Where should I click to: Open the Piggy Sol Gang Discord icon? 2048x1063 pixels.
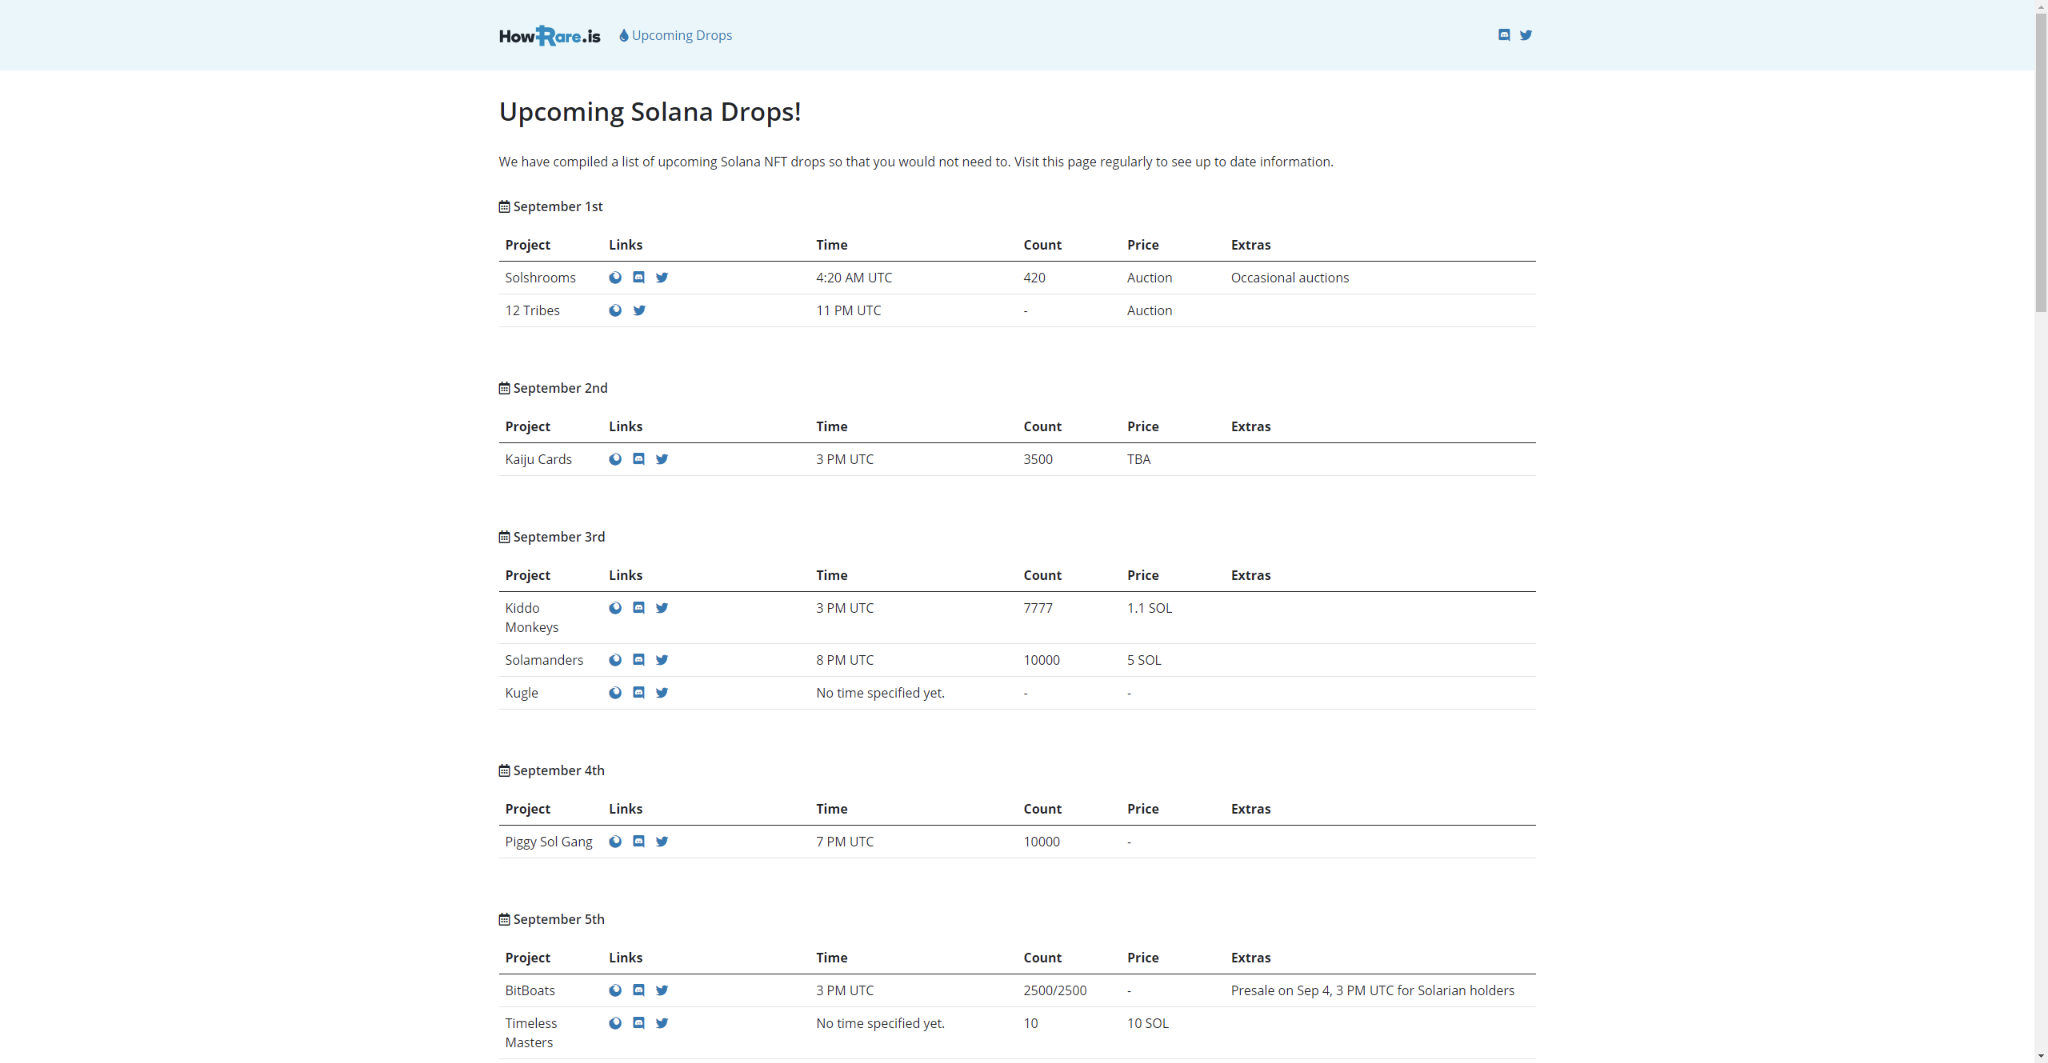coord(639,841)
